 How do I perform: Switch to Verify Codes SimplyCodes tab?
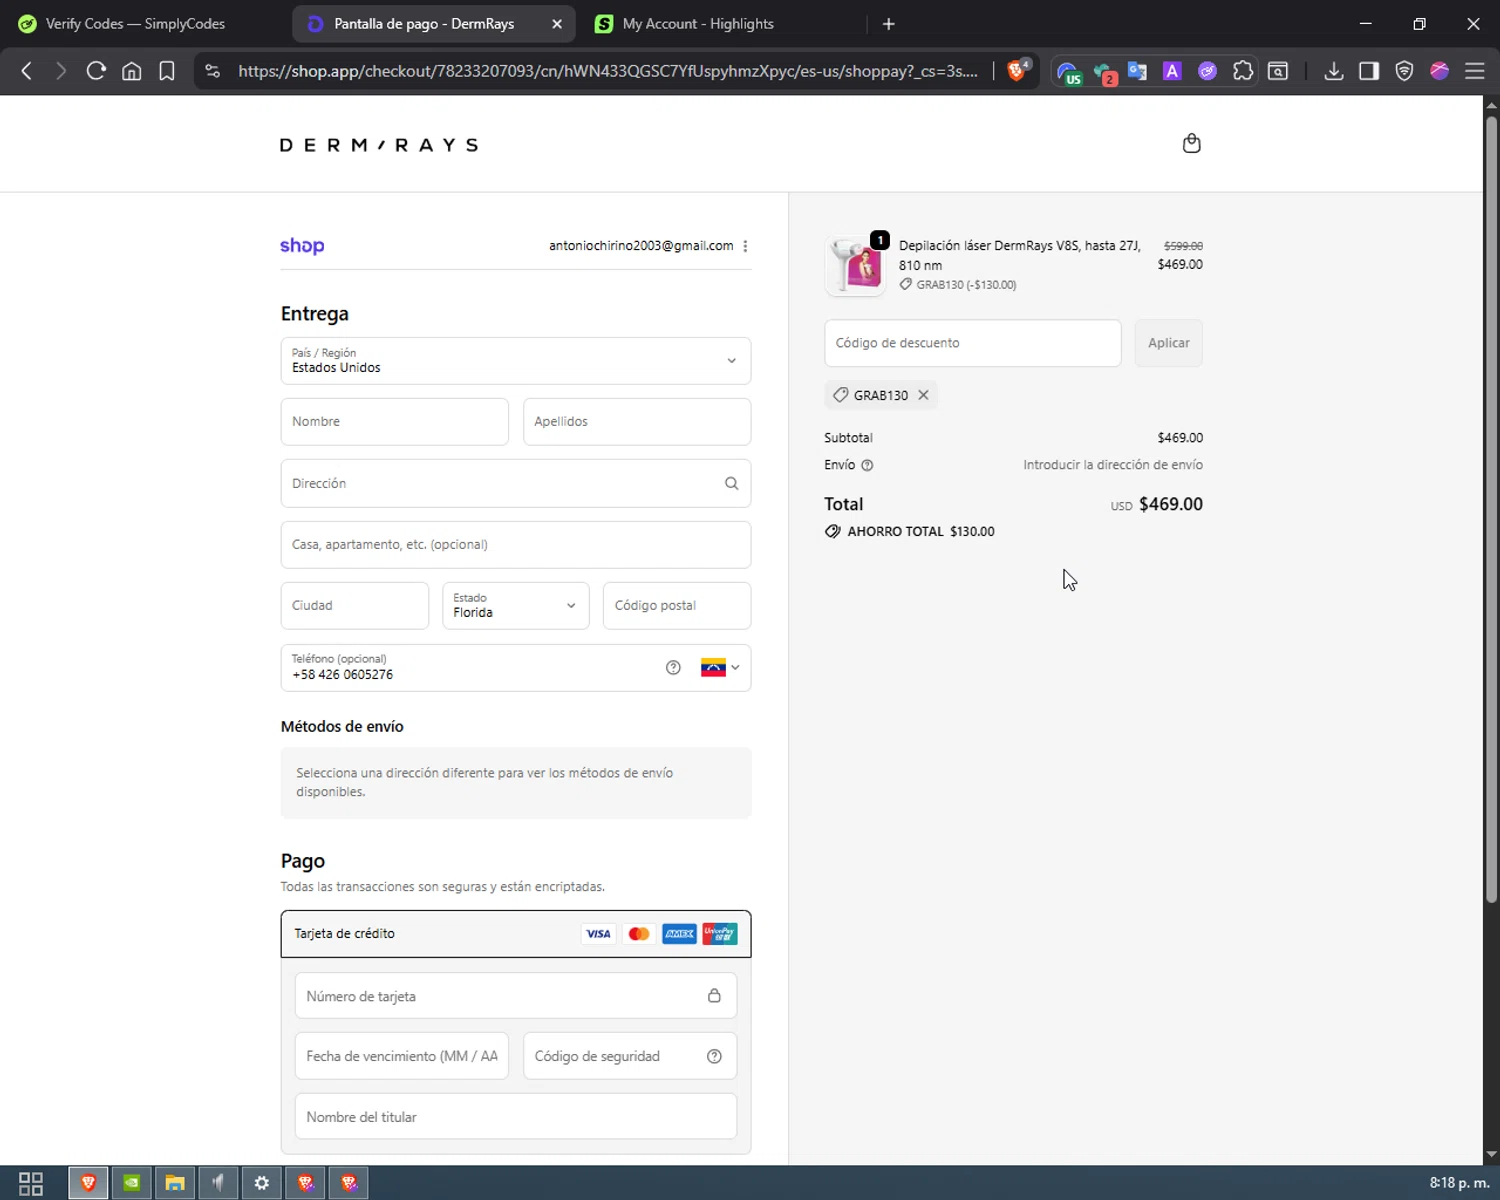[x=136, y=23]
